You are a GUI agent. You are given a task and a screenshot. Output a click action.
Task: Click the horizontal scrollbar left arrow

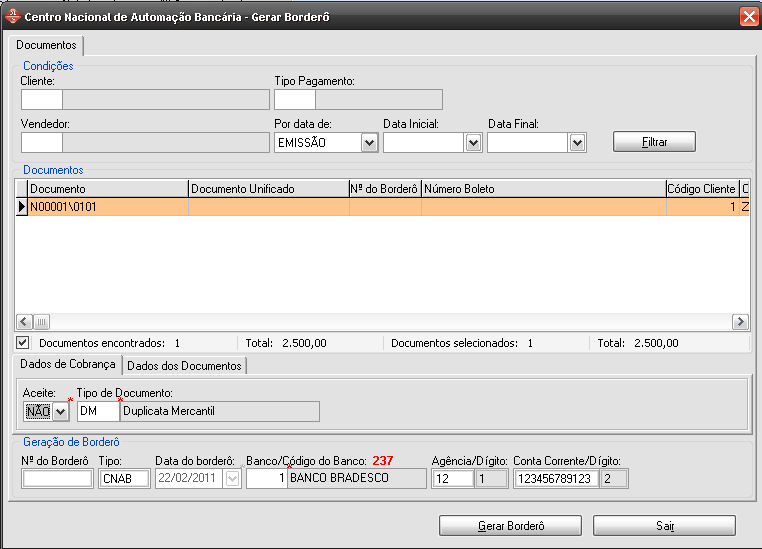24,322
